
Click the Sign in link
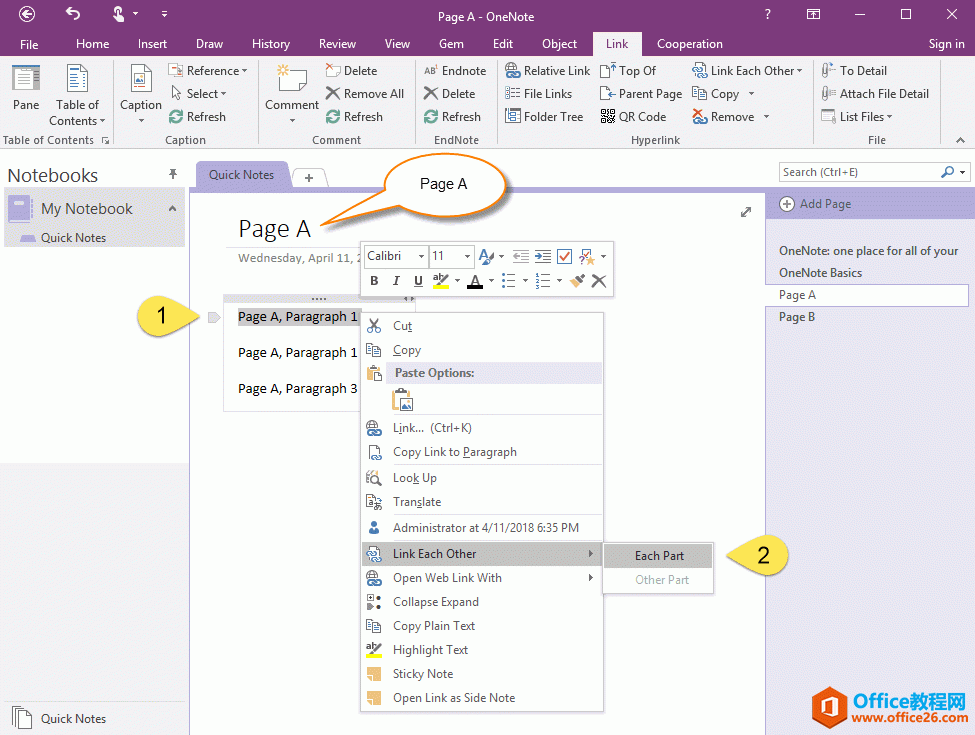tap(946, 44)
